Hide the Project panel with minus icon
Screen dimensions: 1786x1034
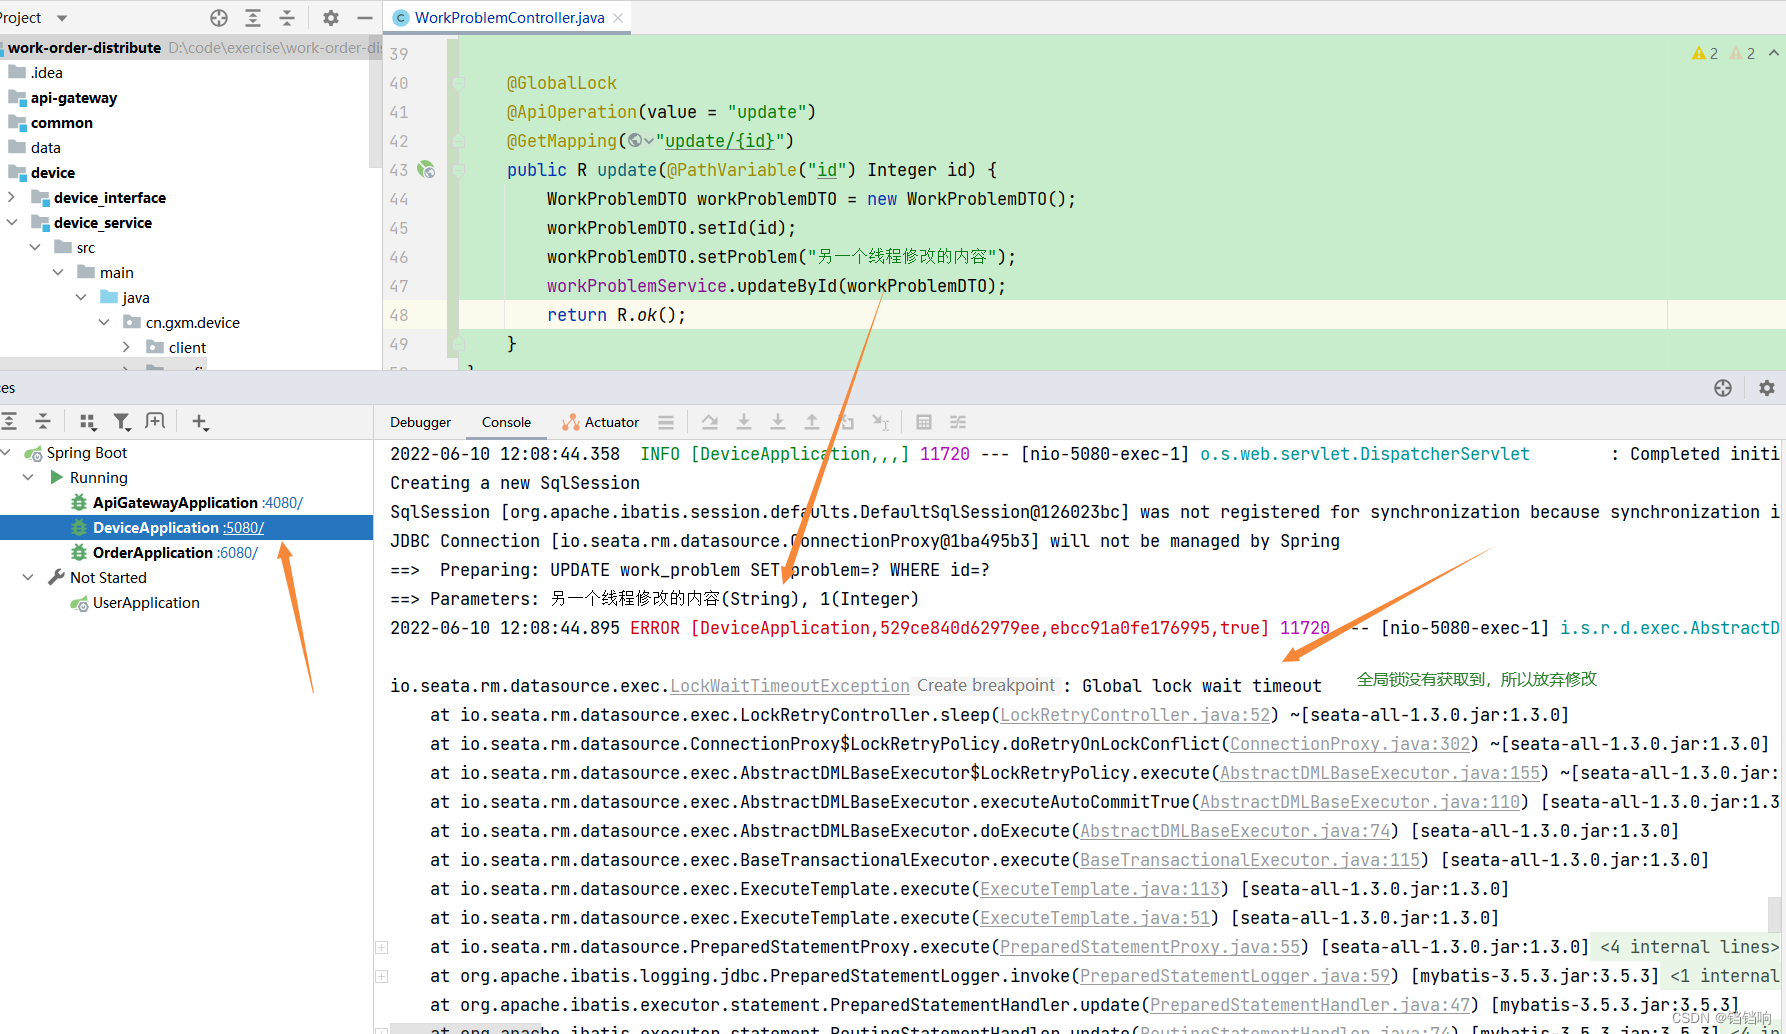point(365,18)
